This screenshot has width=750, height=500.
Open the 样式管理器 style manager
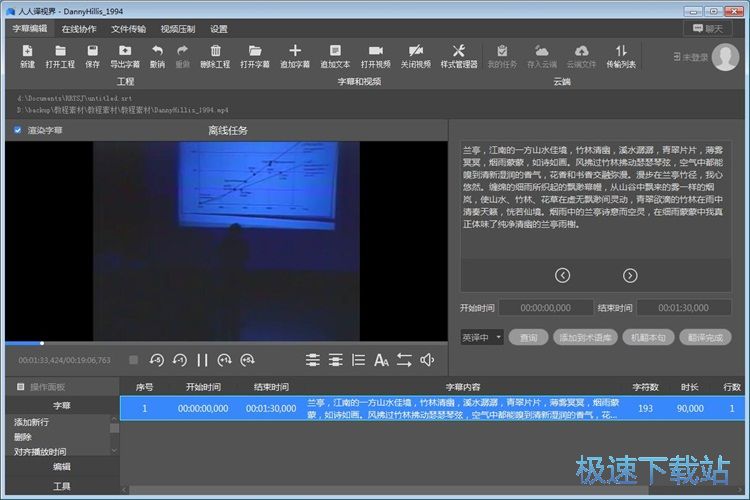coord(459,55)
